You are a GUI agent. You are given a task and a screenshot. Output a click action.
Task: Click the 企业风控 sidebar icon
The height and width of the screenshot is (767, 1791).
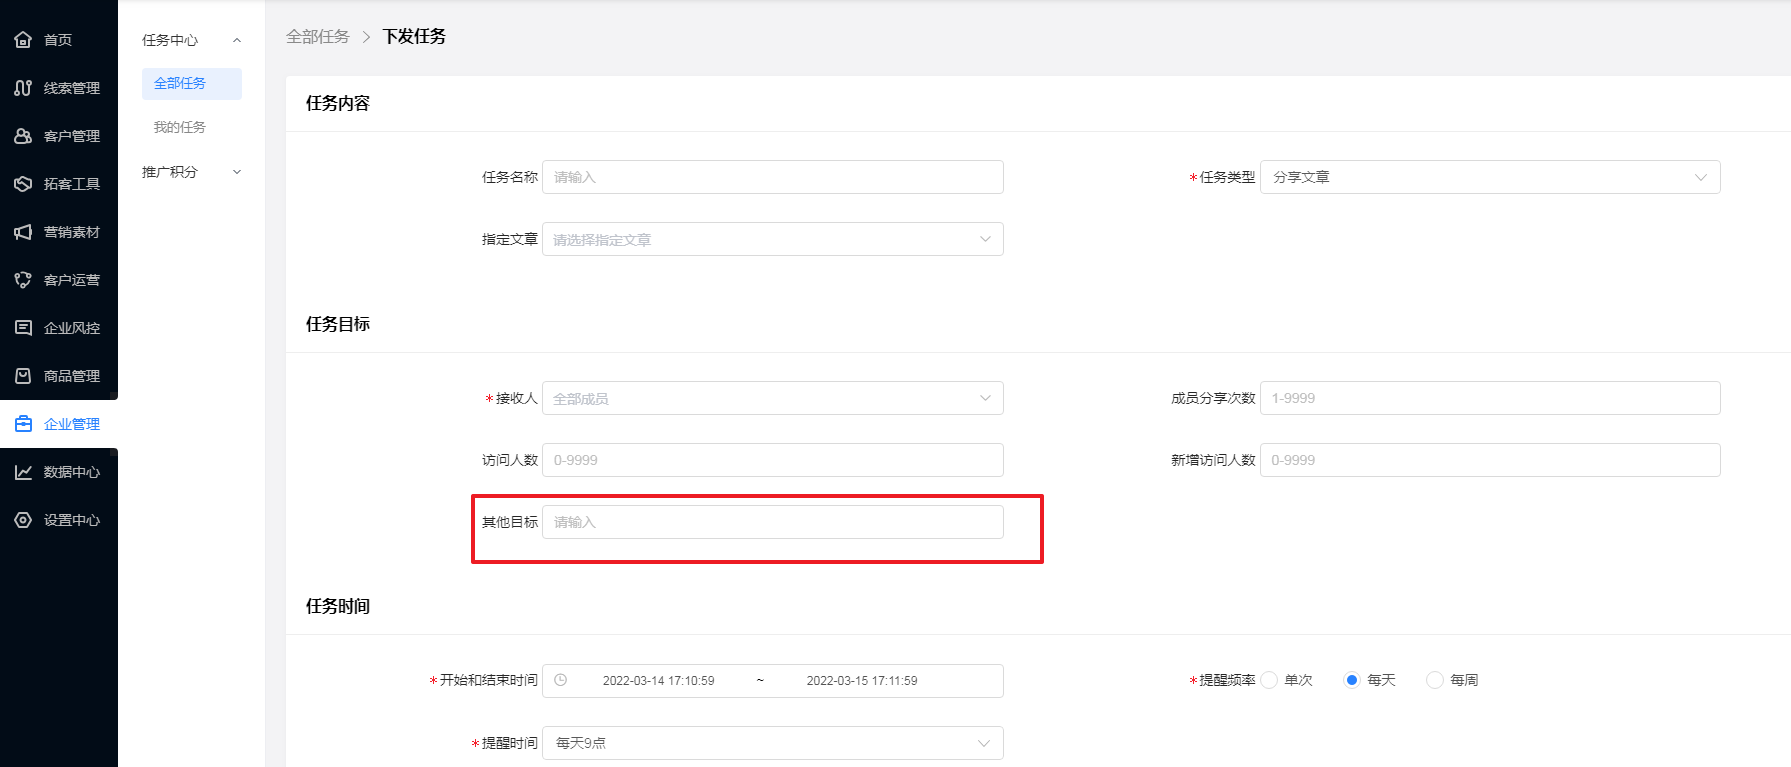click(23, 328)
